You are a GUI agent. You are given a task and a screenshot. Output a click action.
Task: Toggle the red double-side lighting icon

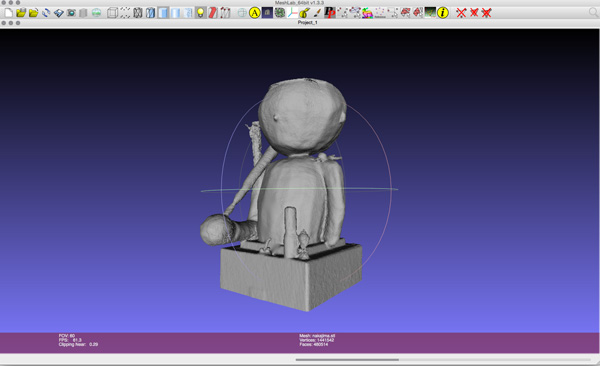[213, 13]
